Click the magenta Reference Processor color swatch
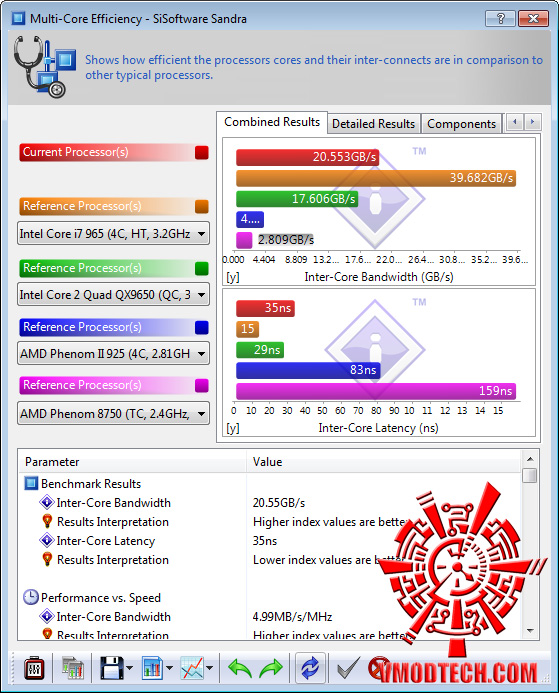559x693 pixels. (202, 385)
